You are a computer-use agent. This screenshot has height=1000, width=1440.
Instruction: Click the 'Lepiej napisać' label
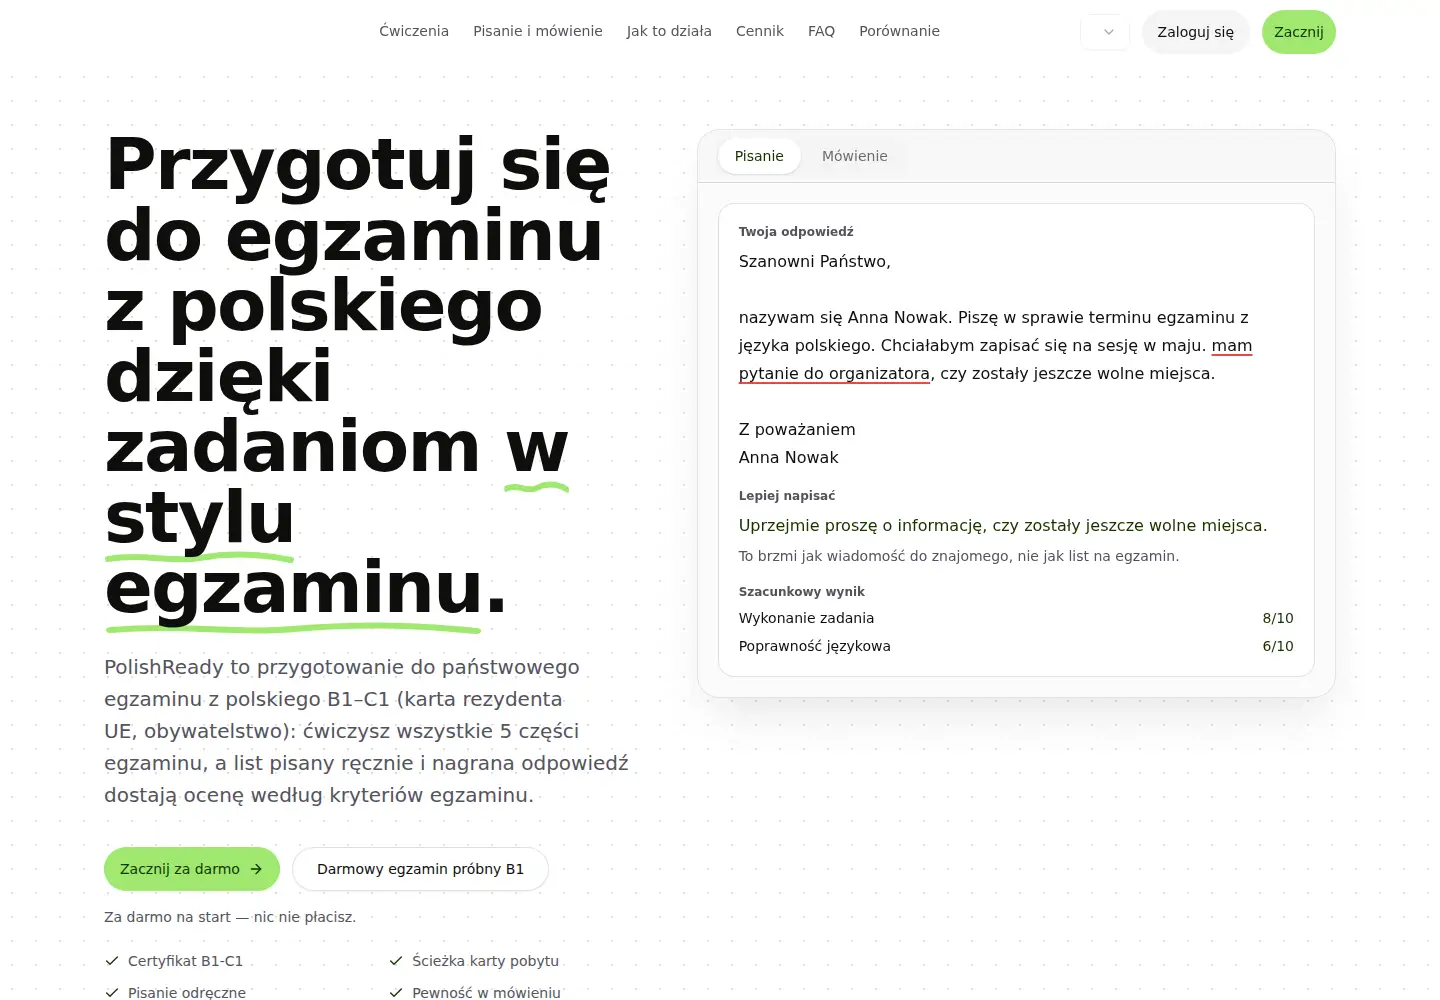tap(787, 495)
